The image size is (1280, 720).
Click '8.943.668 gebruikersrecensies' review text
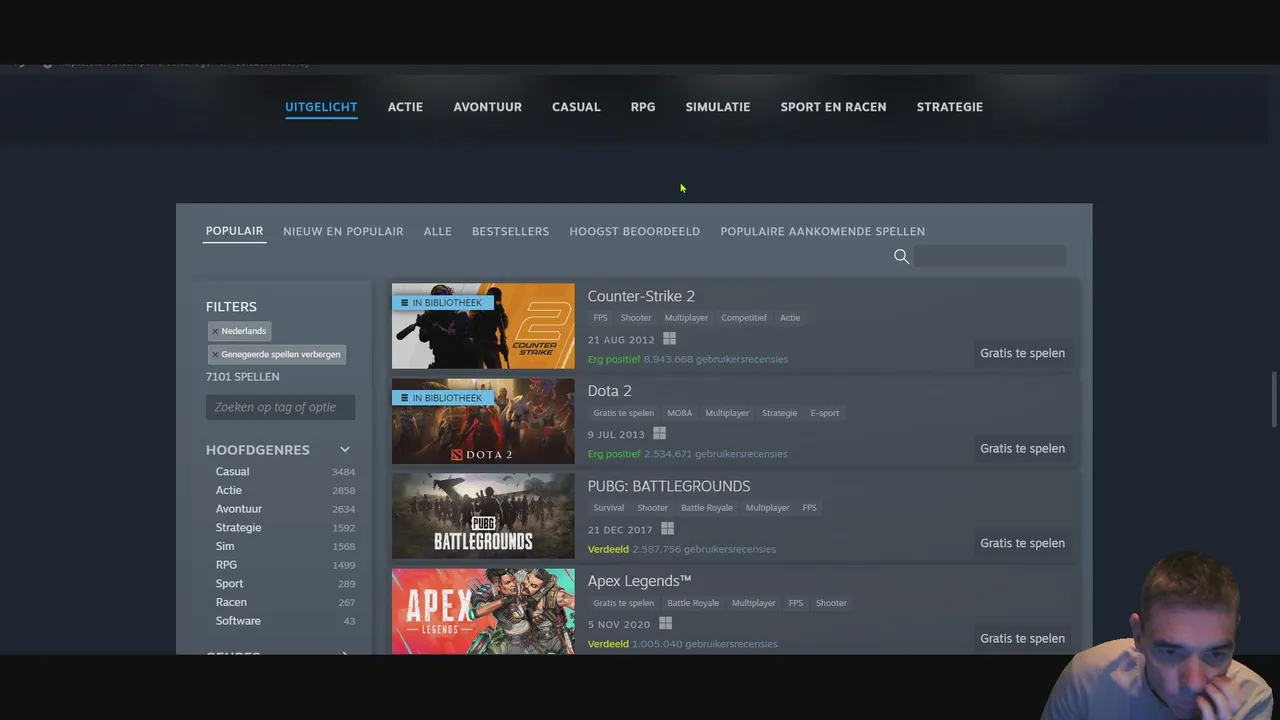point(716,359)
